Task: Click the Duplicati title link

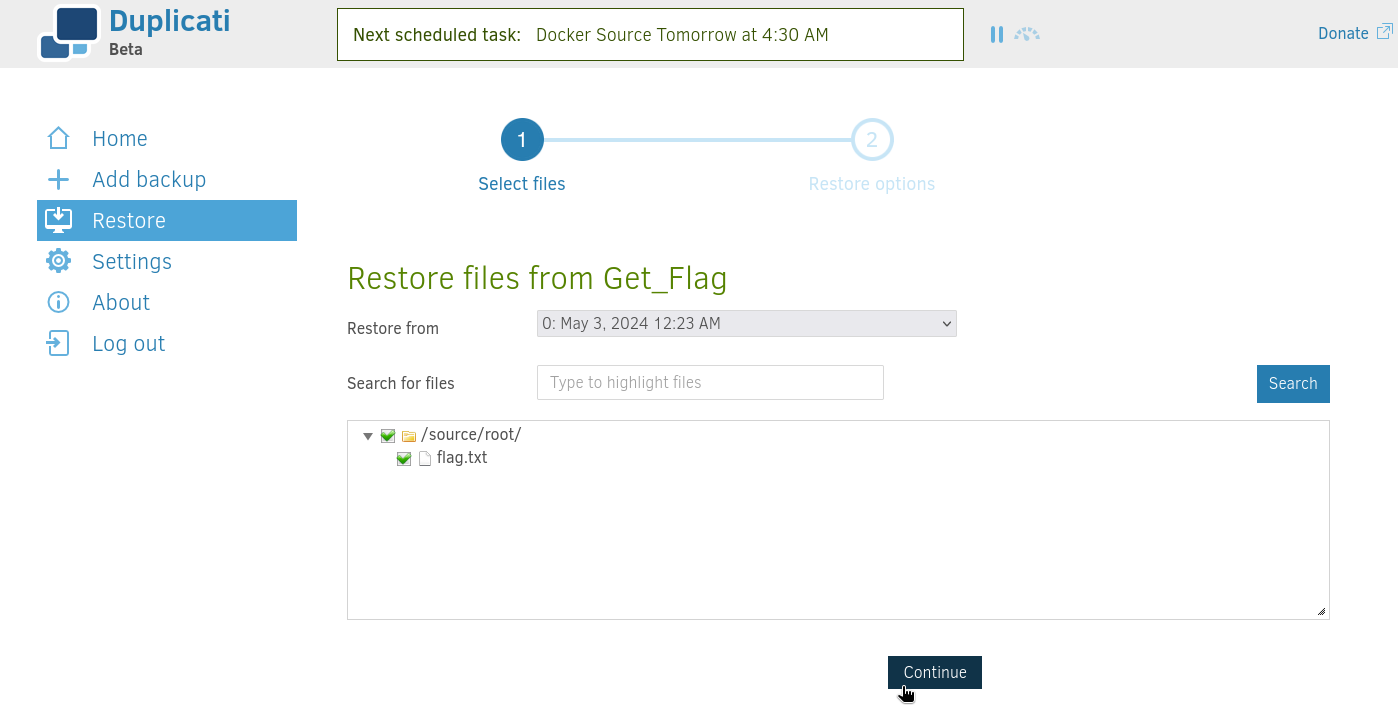Action: point(169,21)
